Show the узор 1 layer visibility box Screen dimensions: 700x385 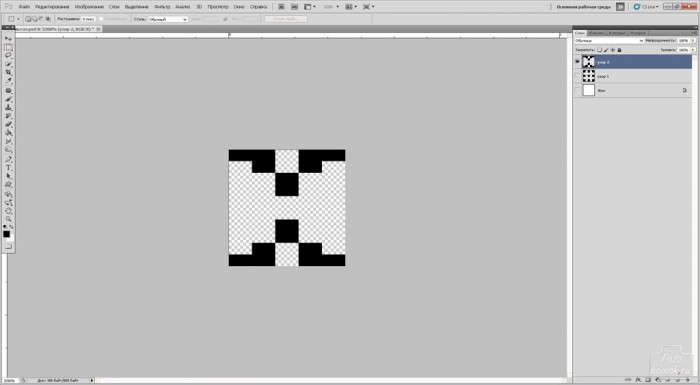click(577, 76)
